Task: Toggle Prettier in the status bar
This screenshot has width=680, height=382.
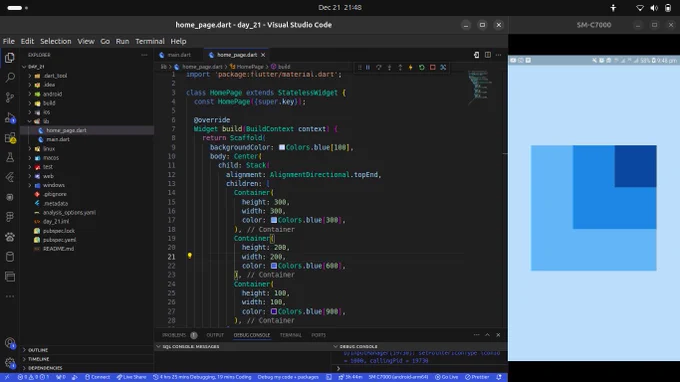Action: coord(477,377)
